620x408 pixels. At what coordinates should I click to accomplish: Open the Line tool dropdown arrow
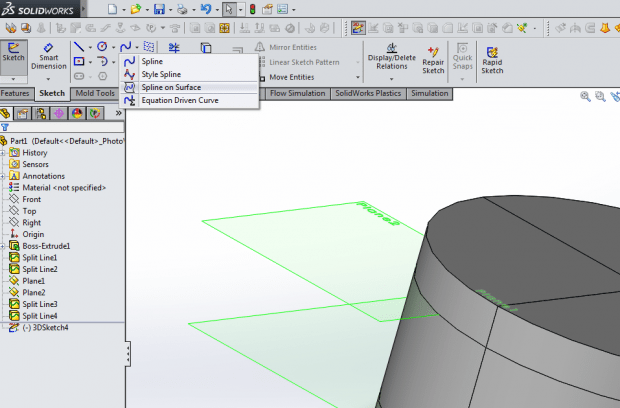pos(90,47)
